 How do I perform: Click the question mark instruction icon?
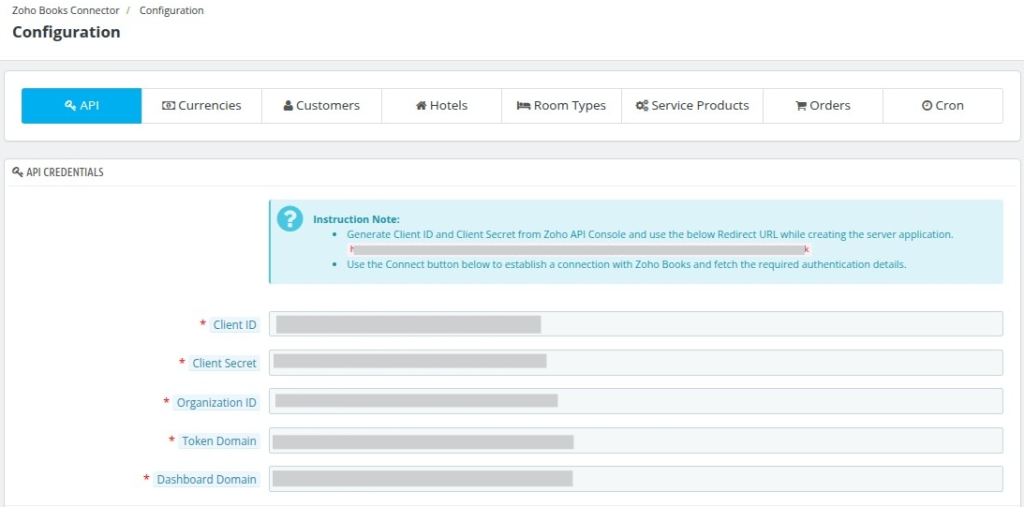pos(290,219)
